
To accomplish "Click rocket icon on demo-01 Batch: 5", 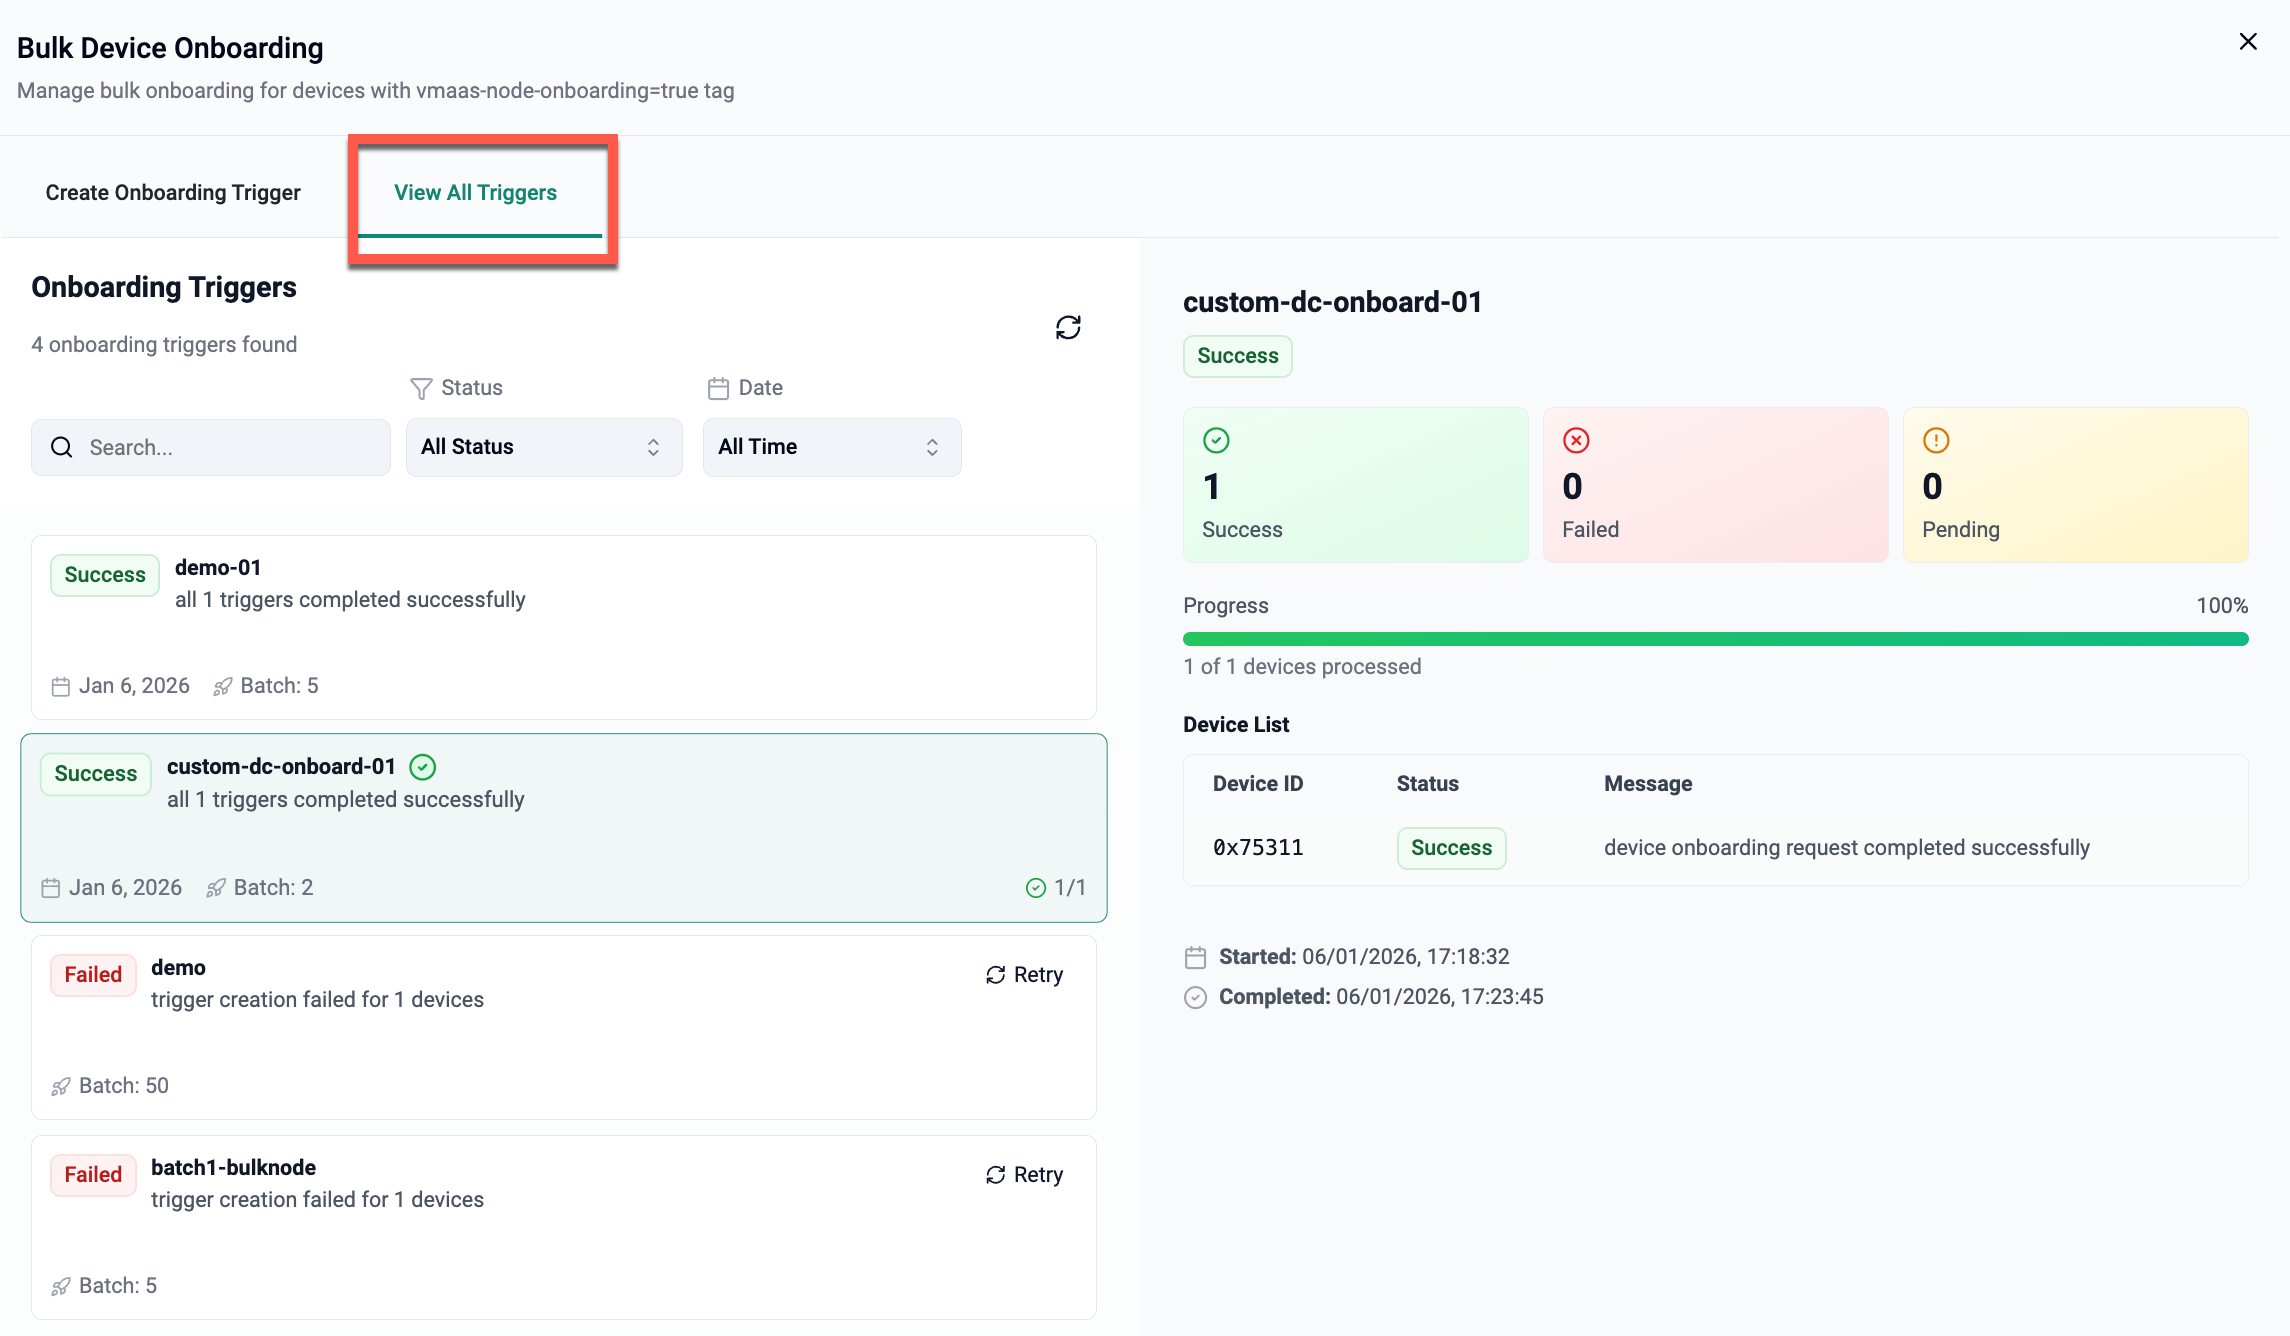I will (x=223, y=686).
